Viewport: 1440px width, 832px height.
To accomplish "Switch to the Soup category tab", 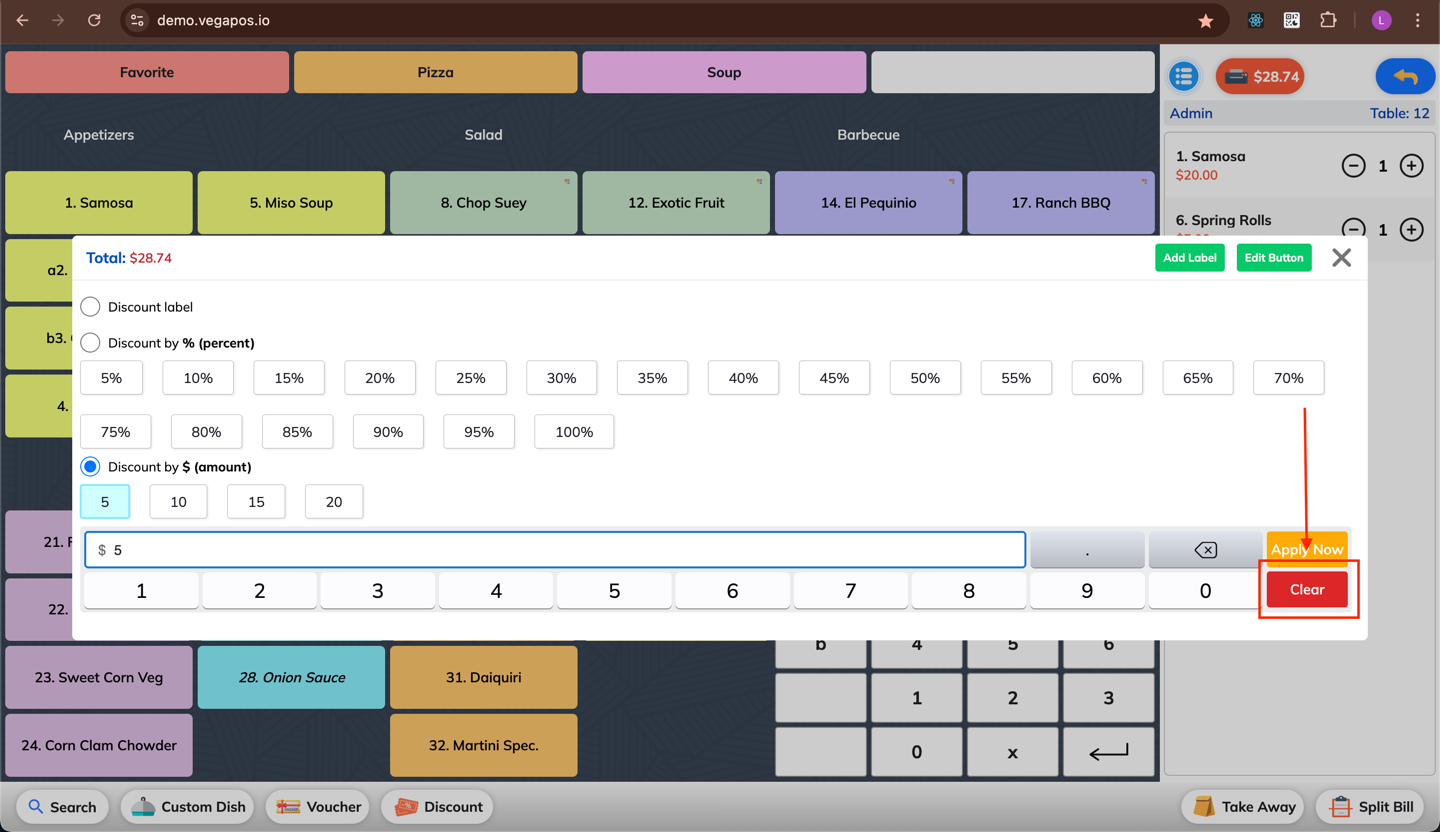I will click(x=724, y=72).
